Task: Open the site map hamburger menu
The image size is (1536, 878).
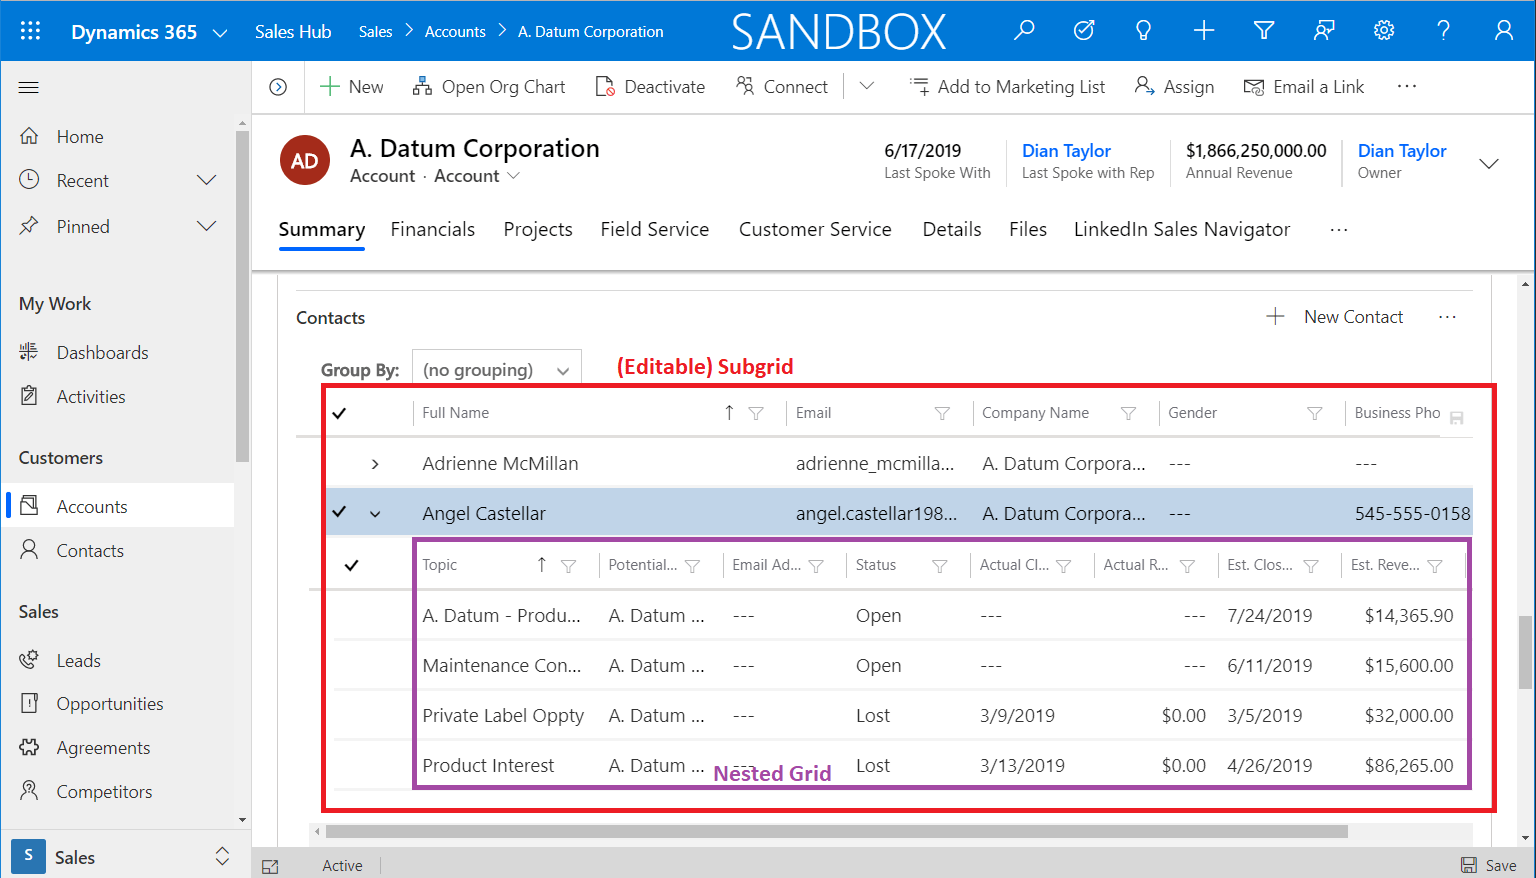Action: (x=28, y=87)
